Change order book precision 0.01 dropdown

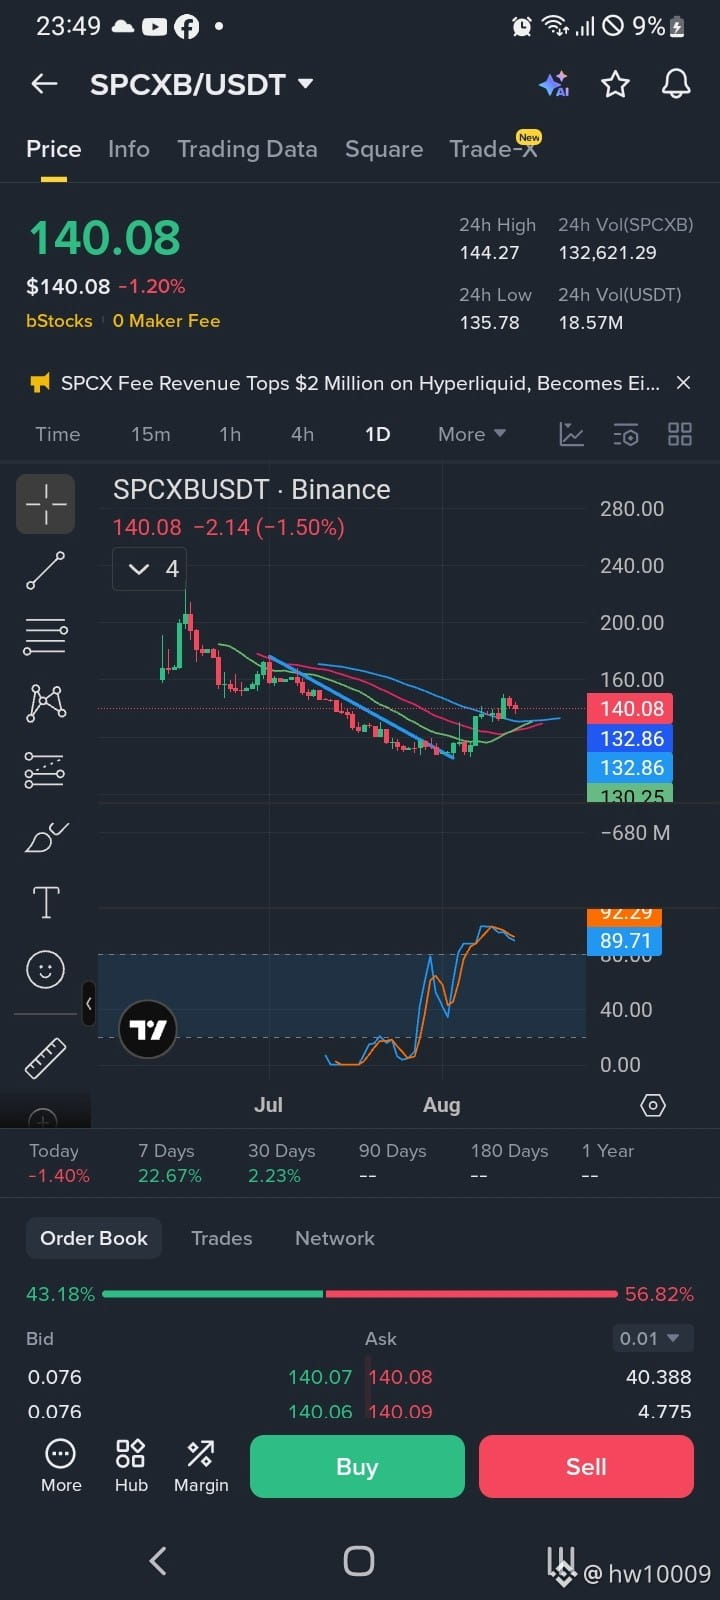(652, 1338)
